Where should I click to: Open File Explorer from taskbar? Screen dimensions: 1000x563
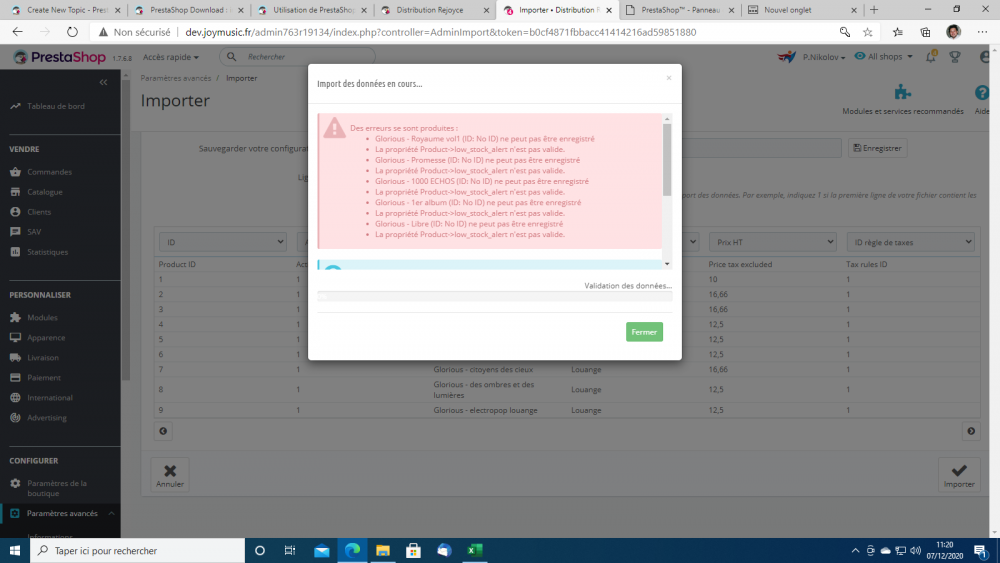pyautogui.click(x=383, y=550)
